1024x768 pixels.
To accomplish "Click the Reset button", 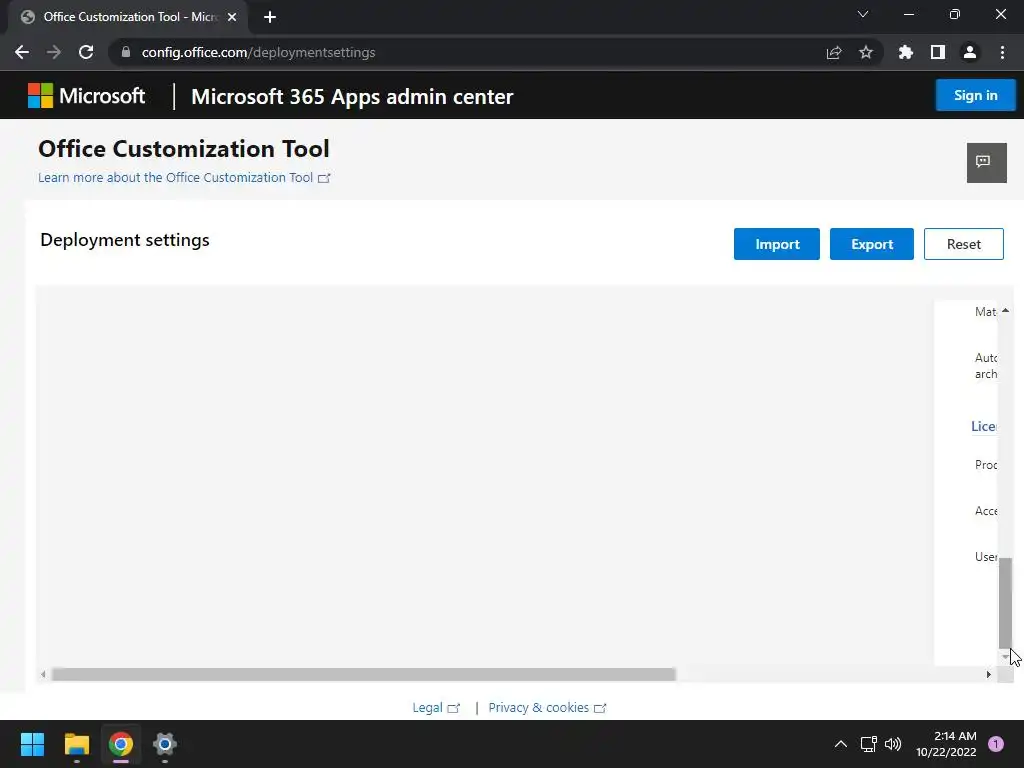I will 964,244.
